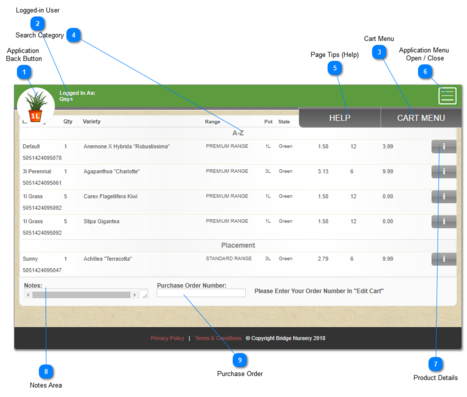Image resolution: width=467 pixels, height=397 pixels.
Task: Open the CART MENU
Action: click(x=421, y=118)
